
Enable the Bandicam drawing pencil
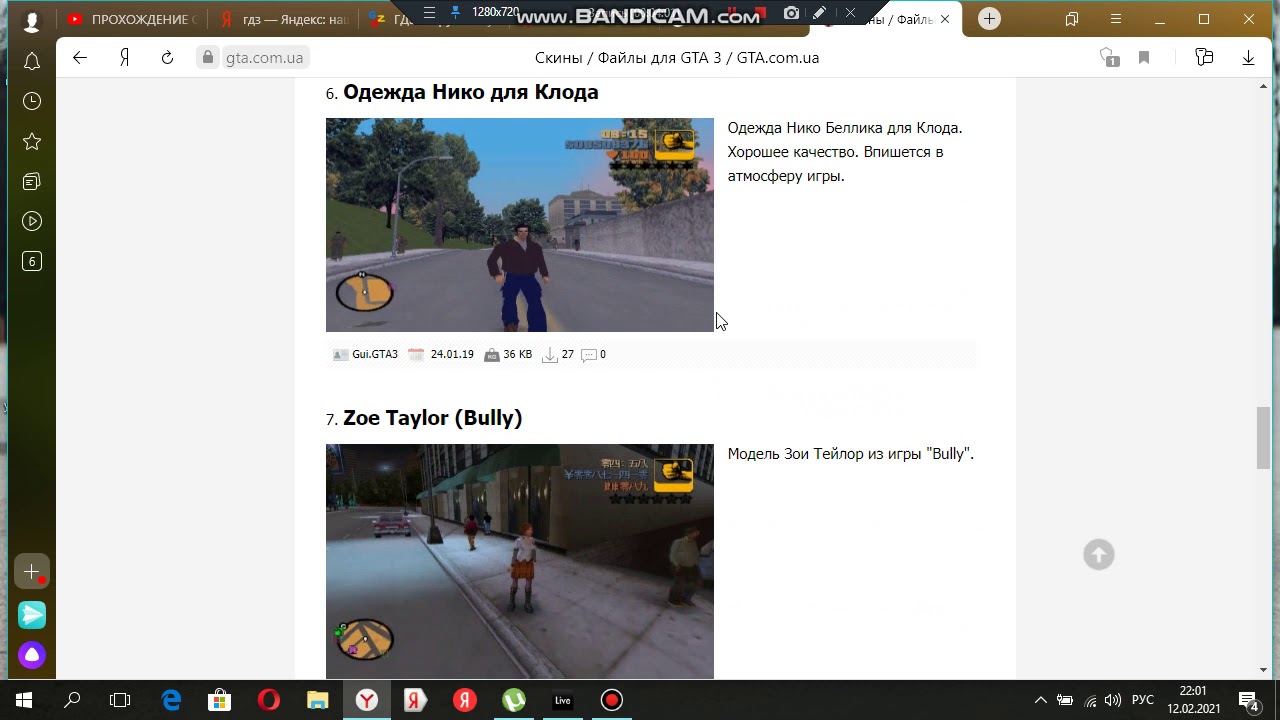(x=820, y=13)
